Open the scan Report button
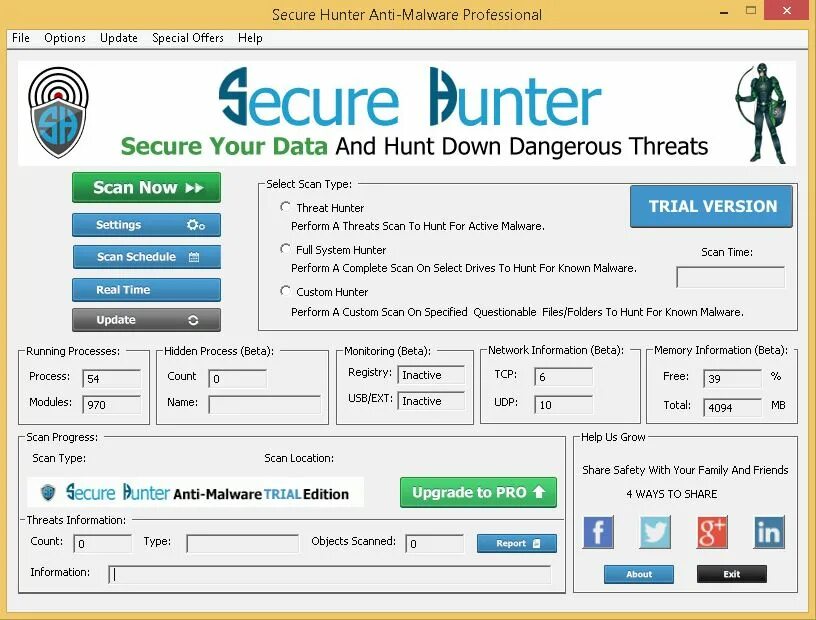Screen dimensions: 816x620 pyautogui.click(x=517, y=543)
